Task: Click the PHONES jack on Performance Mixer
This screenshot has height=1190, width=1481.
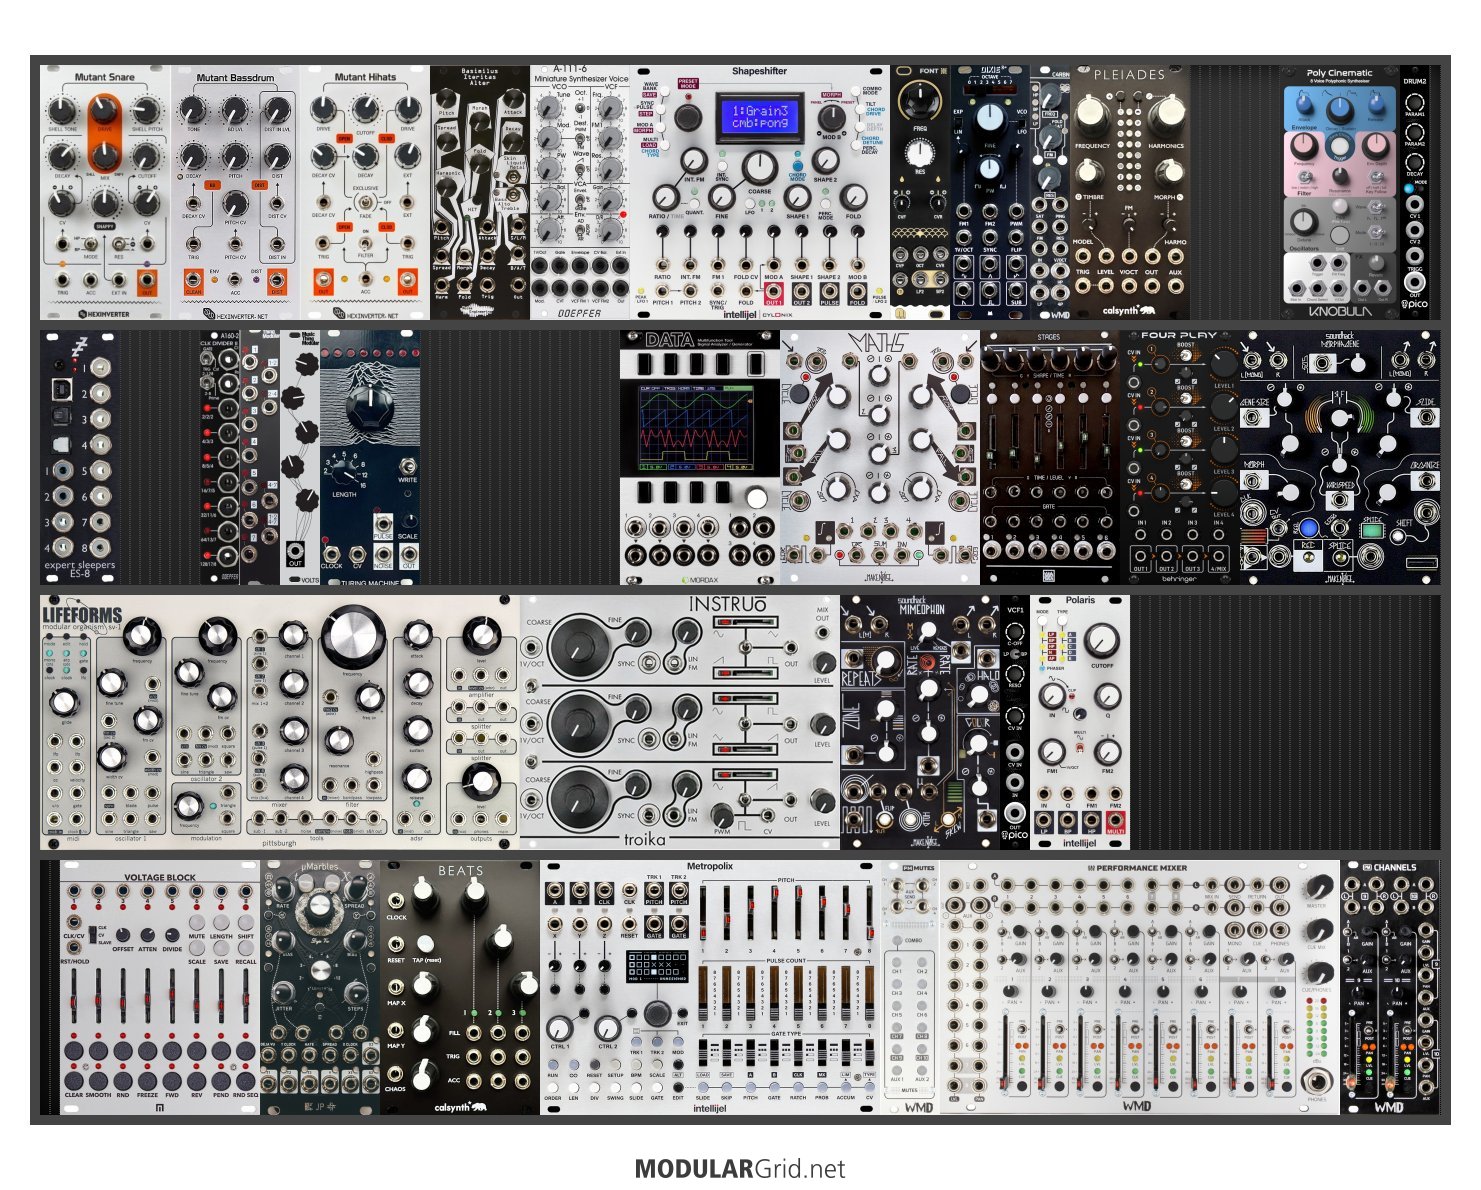Action: coord(1317,1081)
